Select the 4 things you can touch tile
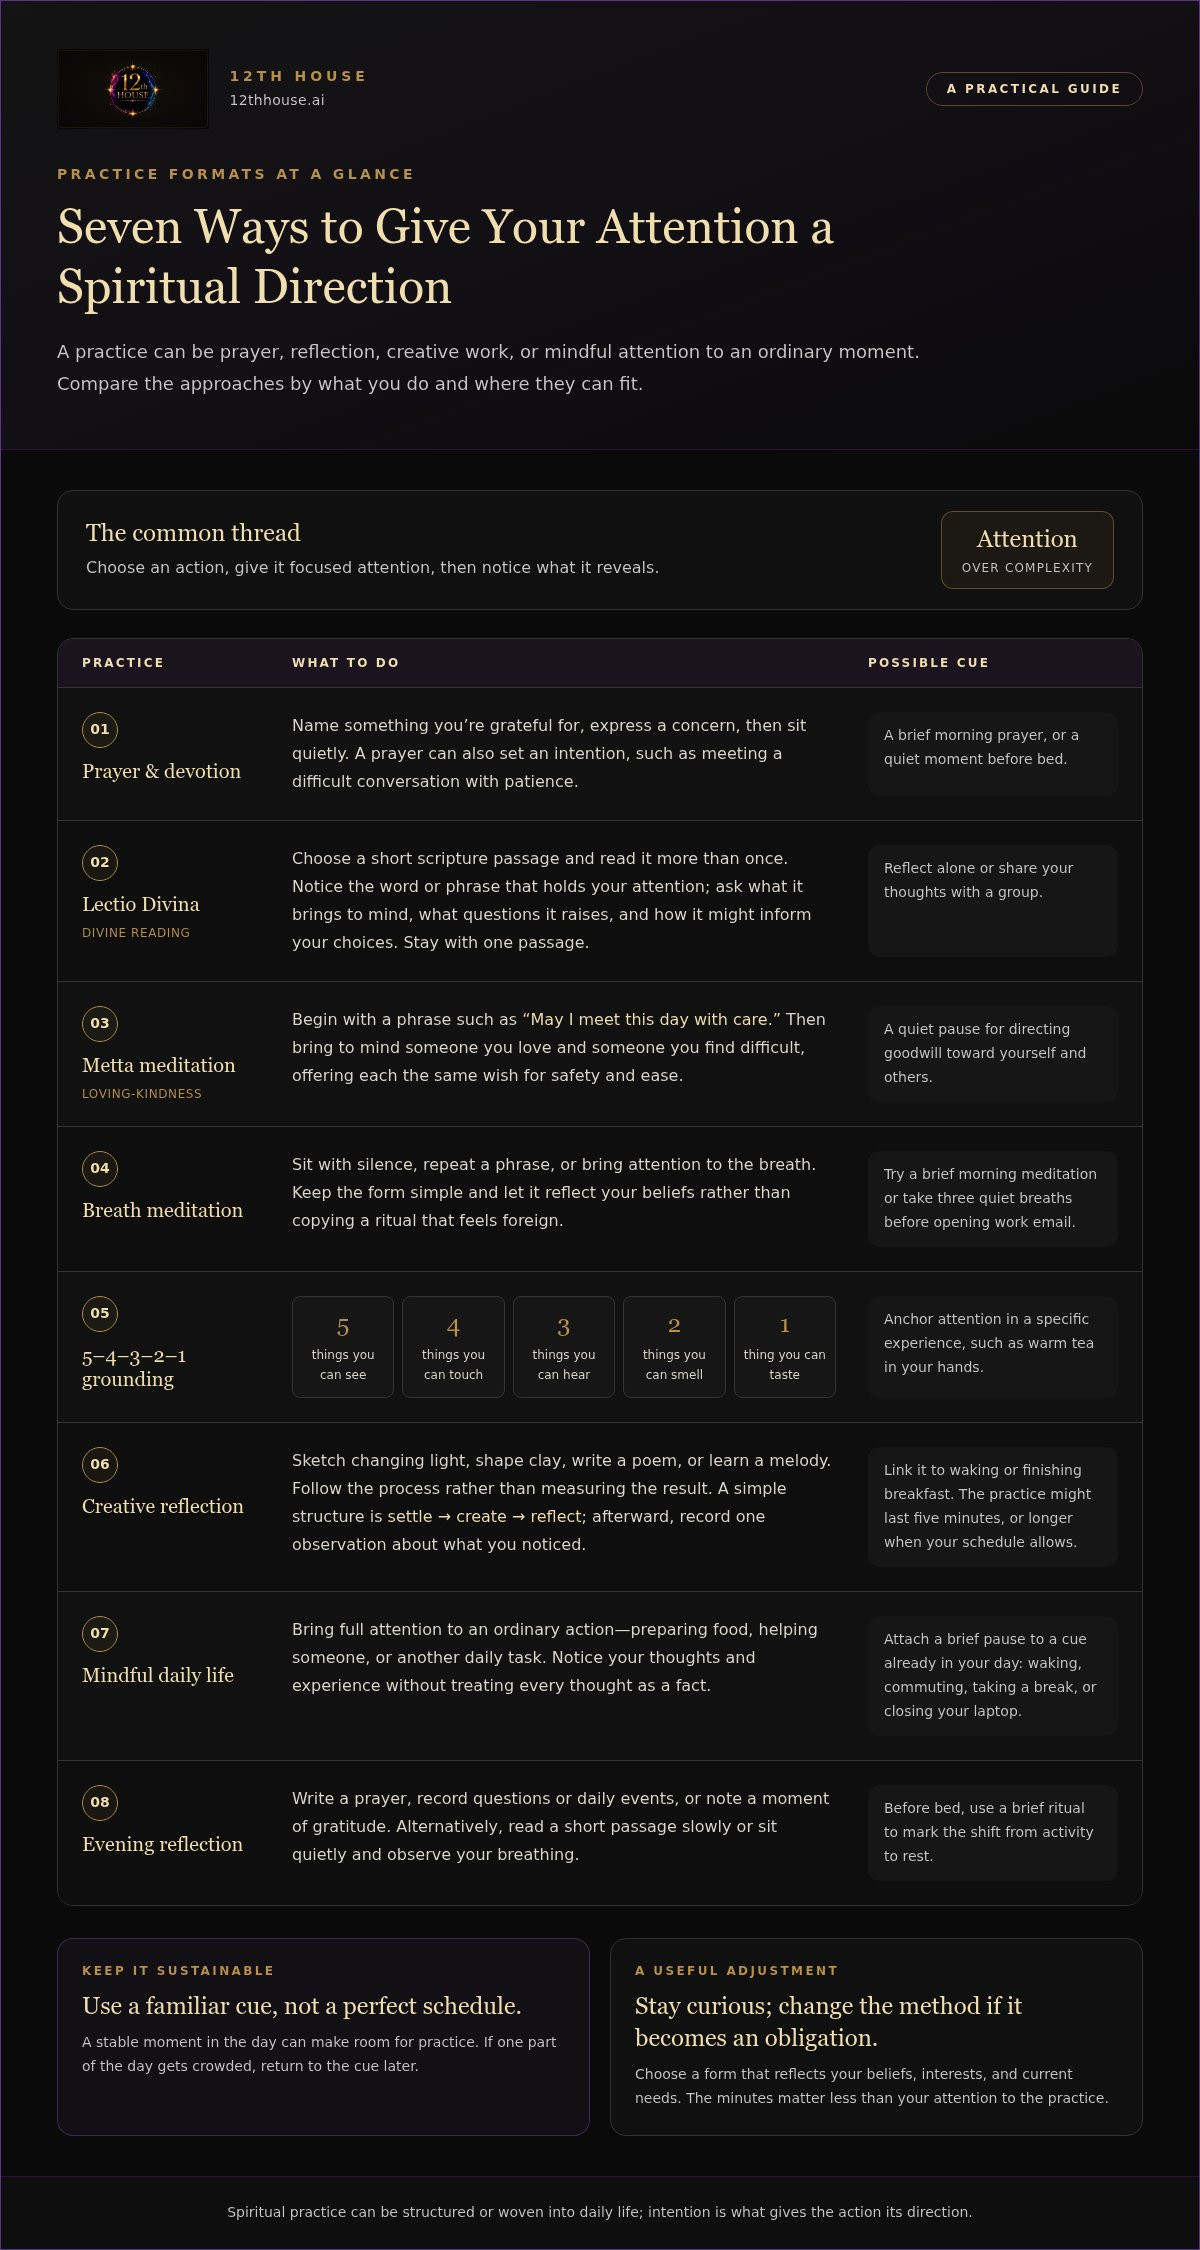Image resolution: width=1200 pixels, height=2250 pixels. click(x=453, y=1347)
